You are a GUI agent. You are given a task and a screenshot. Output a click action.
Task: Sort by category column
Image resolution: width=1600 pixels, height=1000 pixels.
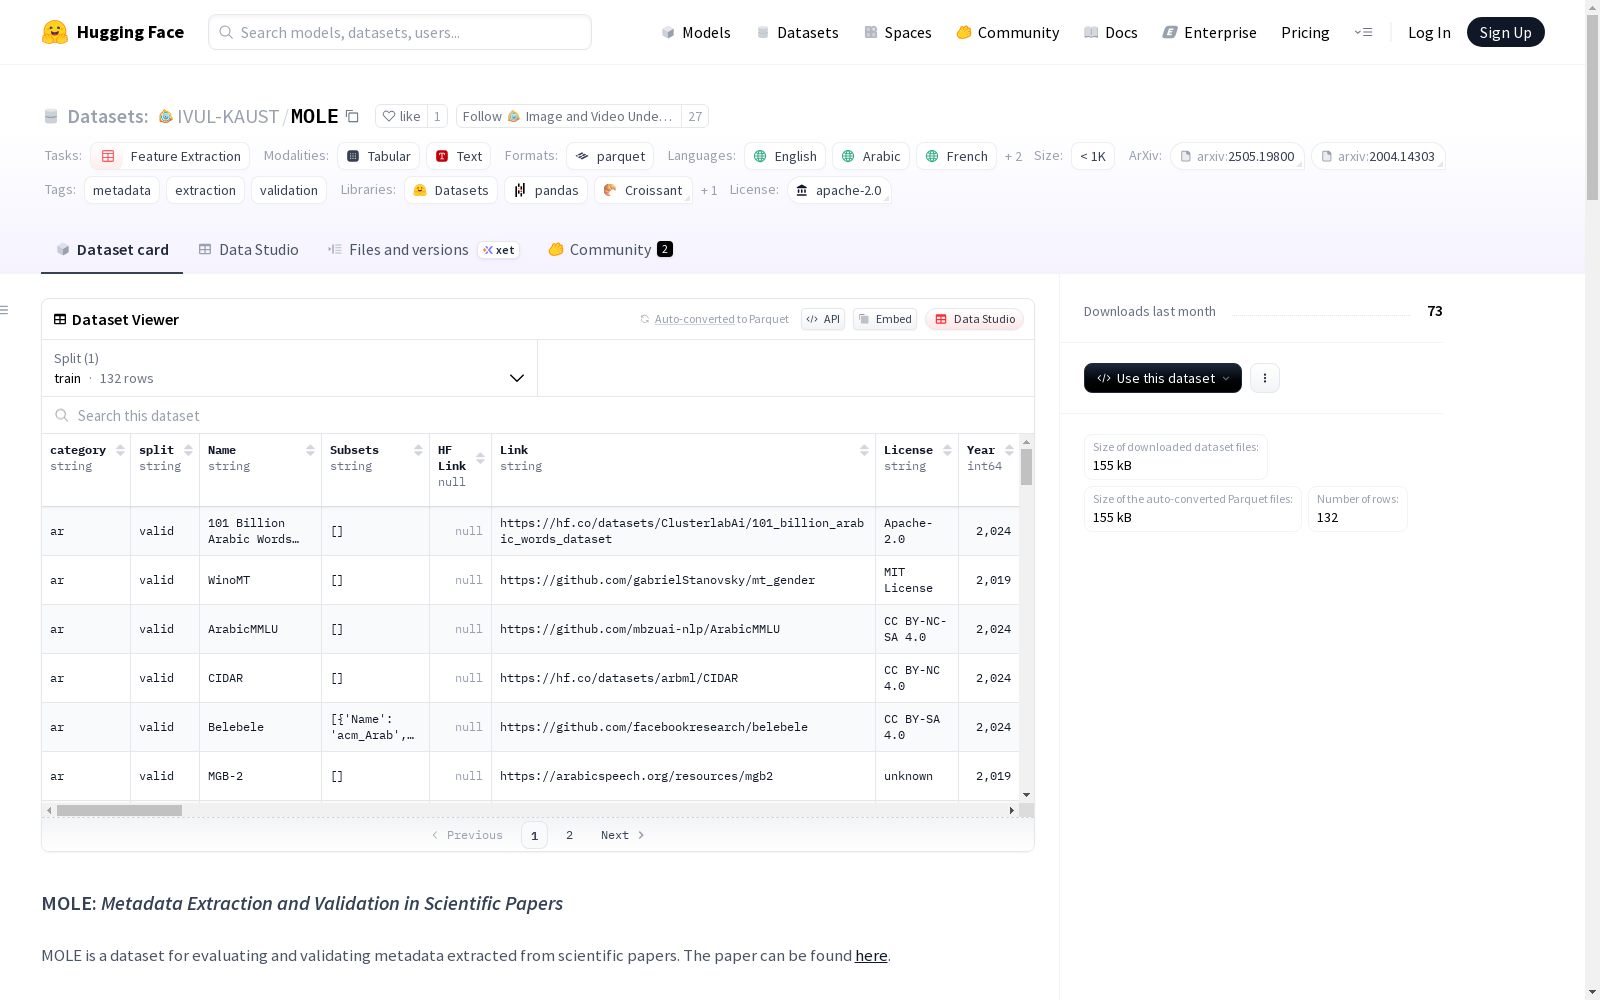pos(120,450)
